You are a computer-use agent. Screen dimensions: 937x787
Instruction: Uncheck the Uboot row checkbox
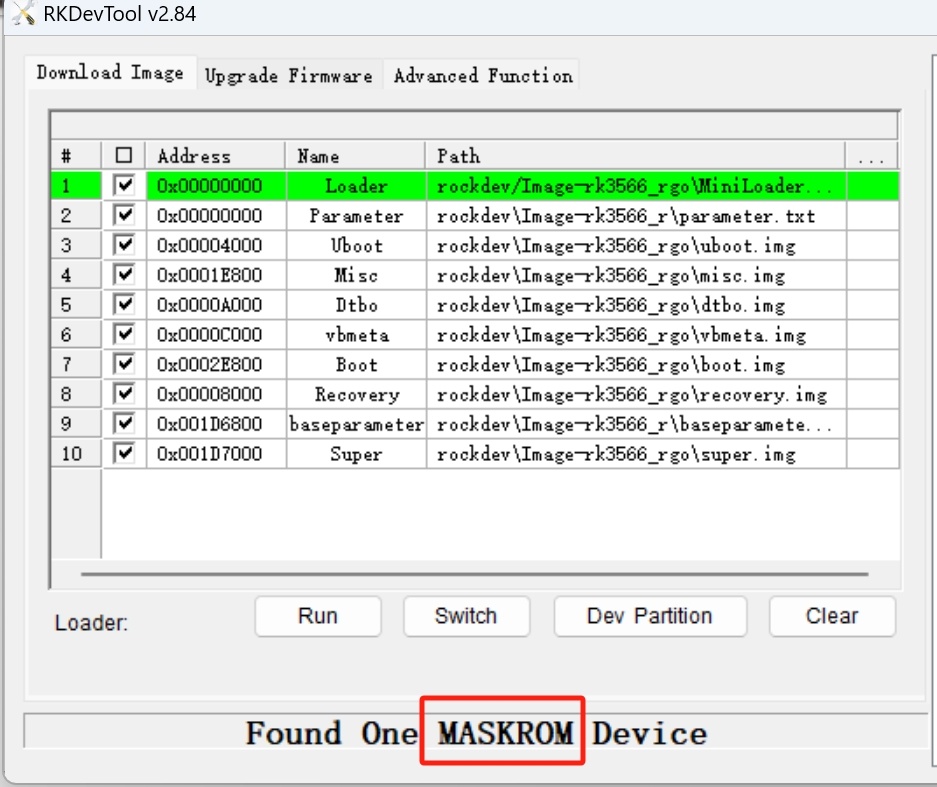[124, 245]
